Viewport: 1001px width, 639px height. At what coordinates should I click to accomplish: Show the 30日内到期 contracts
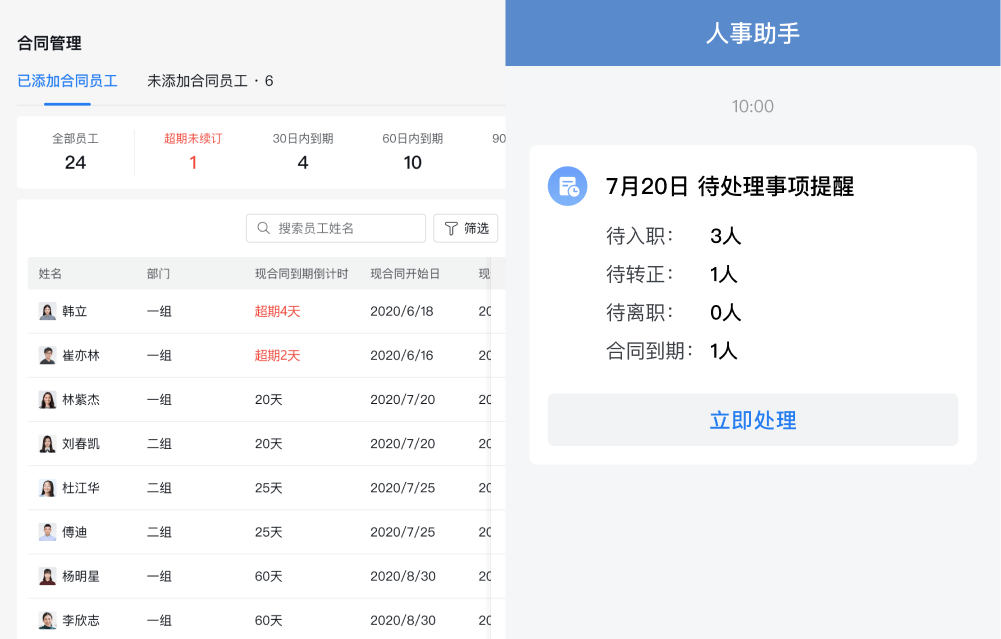[x=303, y=153]
